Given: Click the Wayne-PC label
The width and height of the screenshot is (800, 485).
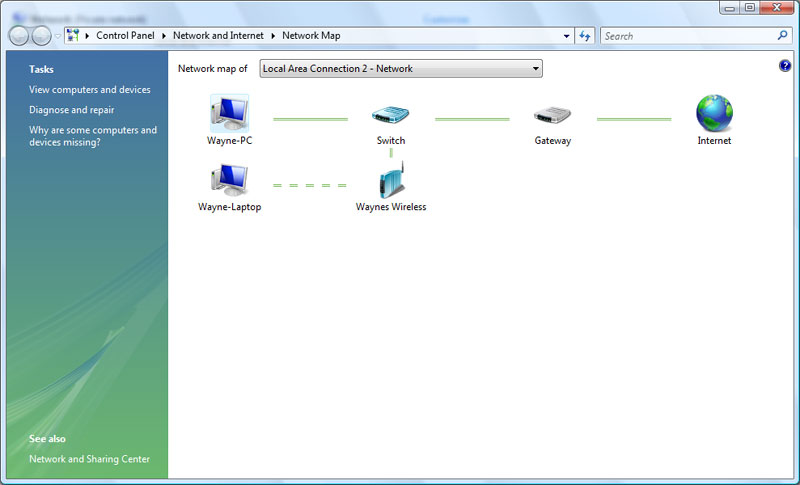Looking at the screenshot, I should point(230,140).
